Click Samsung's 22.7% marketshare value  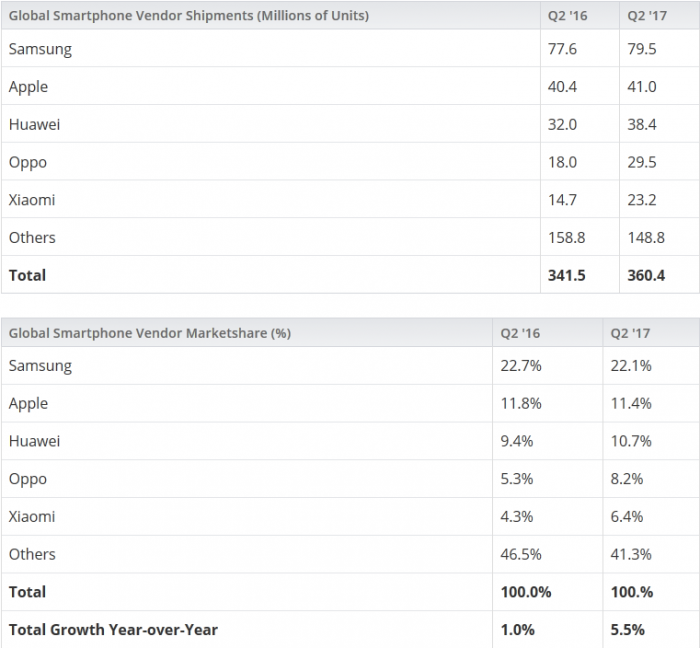[521, 366]
